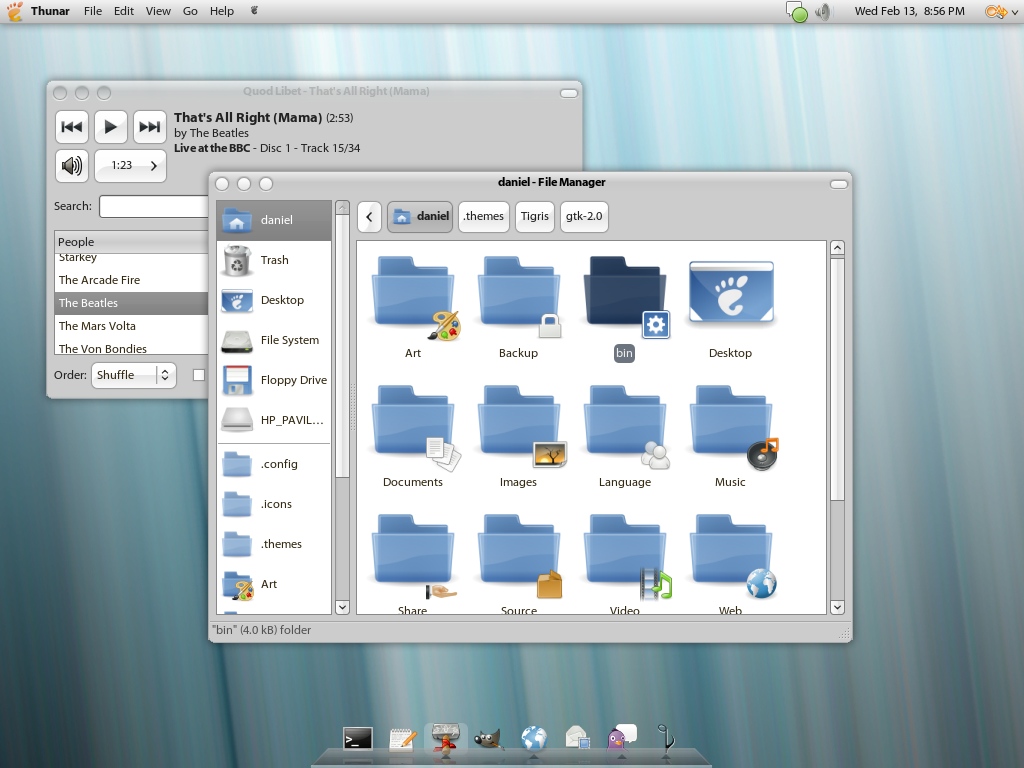Viewport: 1024px width, 768px height.
Task: Click the path bar back arrow
Action: tap(369, 217)
